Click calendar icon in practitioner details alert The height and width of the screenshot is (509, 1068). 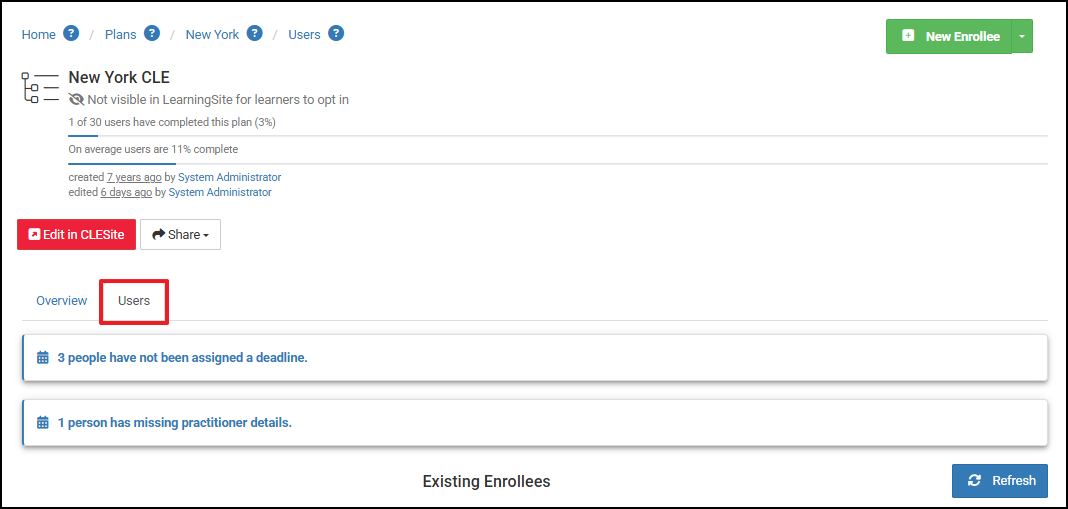pos(43,422)
